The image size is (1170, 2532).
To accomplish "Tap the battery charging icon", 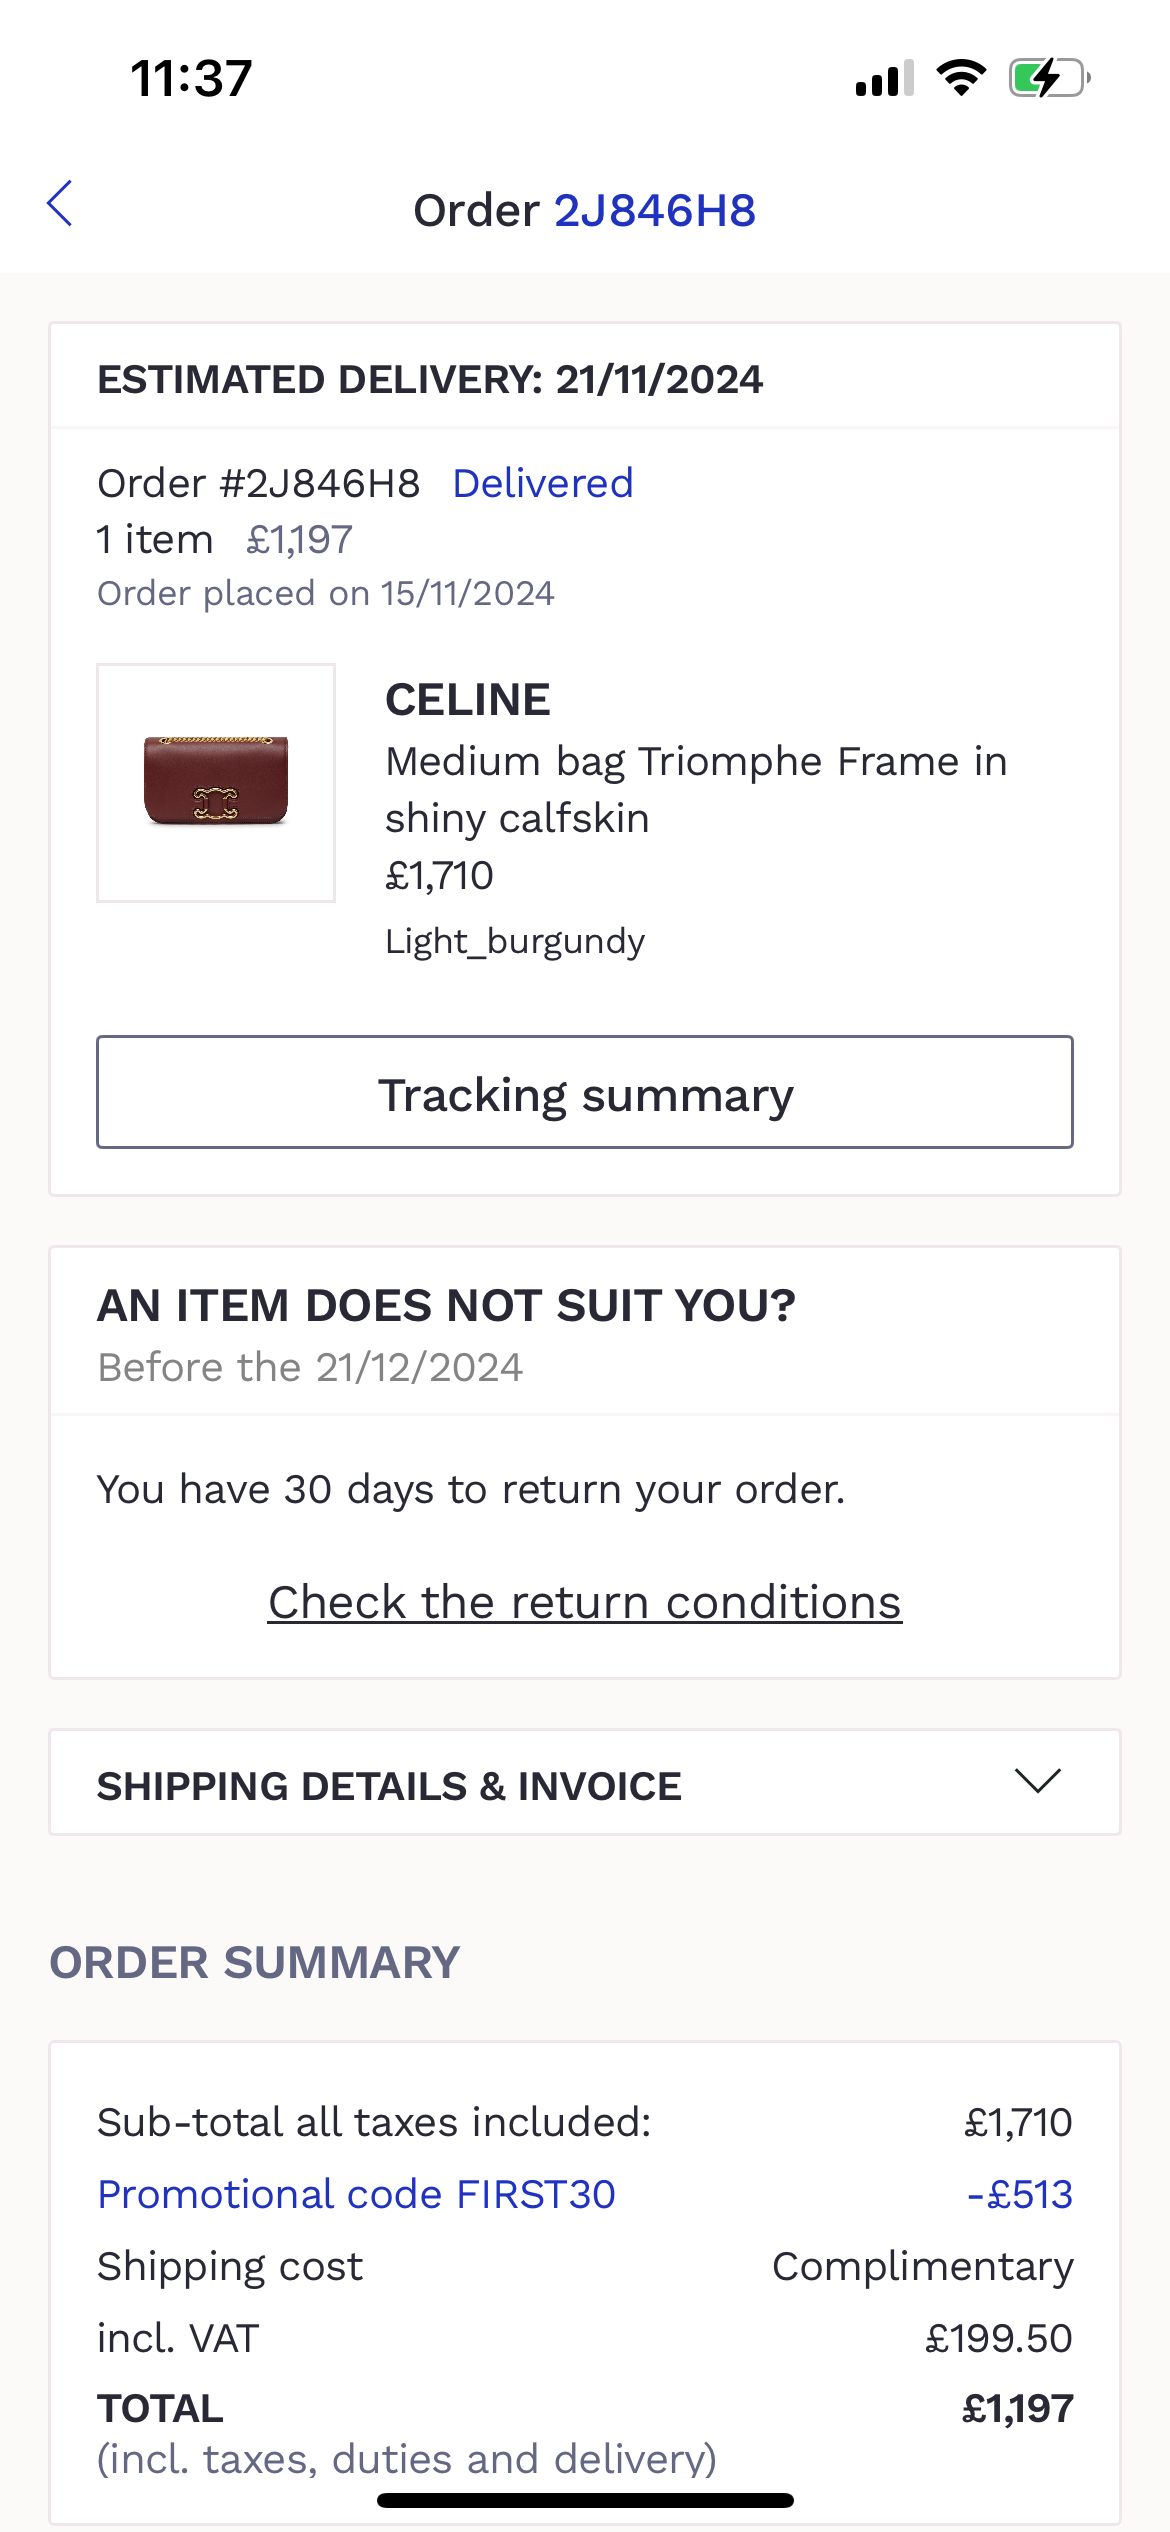I will 1048,78.
